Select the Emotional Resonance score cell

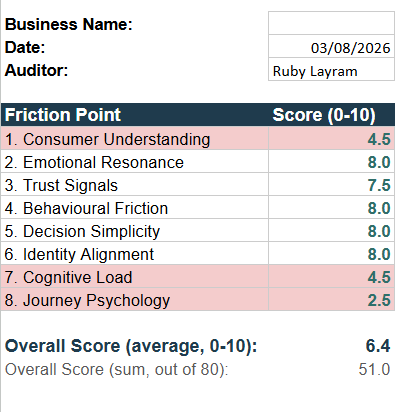(x=331, y=162)
